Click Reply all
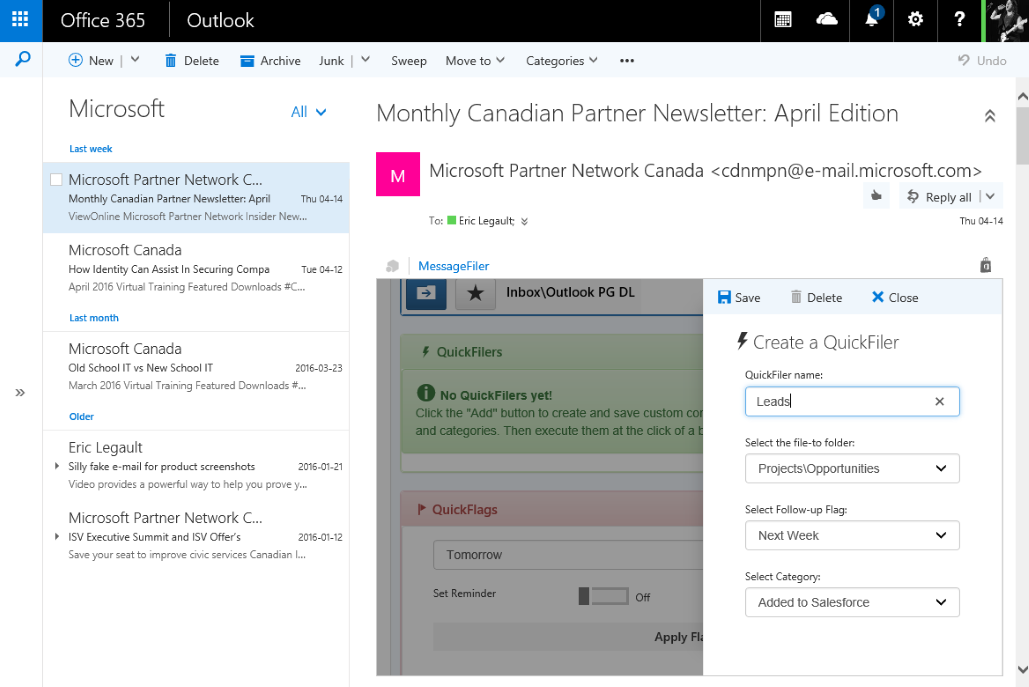 [940, 197]
